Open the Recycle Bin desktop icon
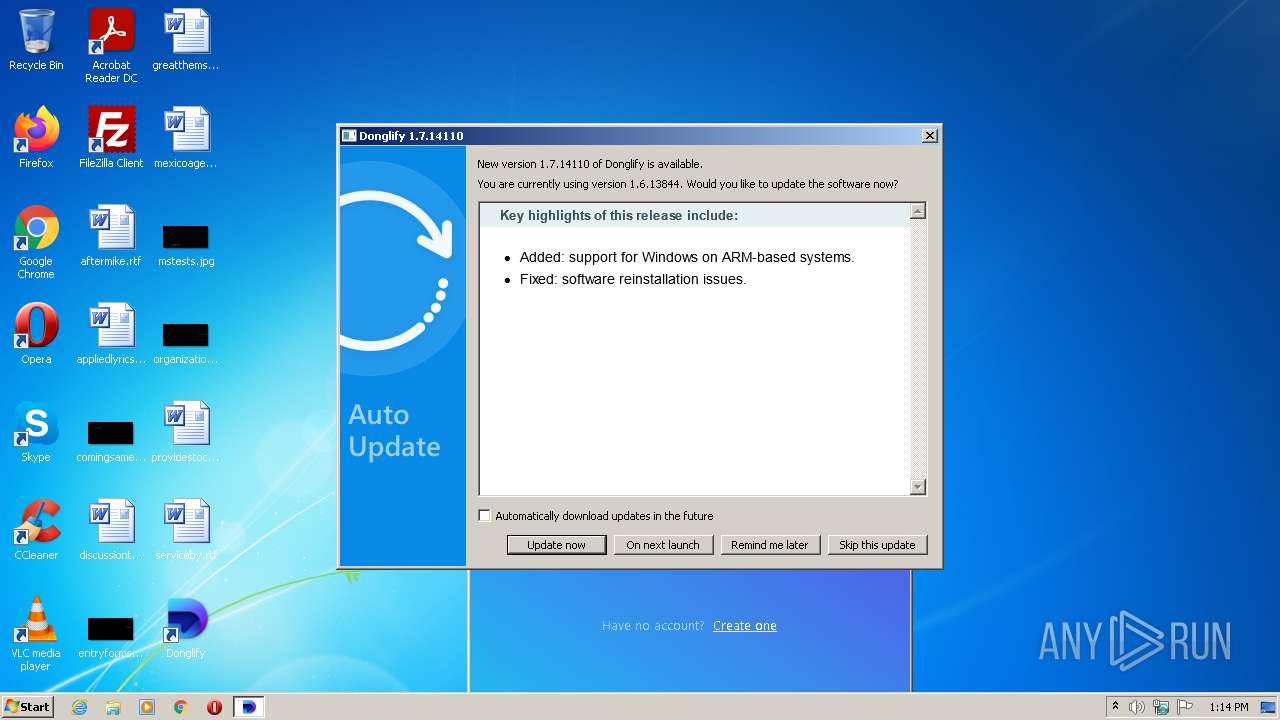 [x=36, y=40]
